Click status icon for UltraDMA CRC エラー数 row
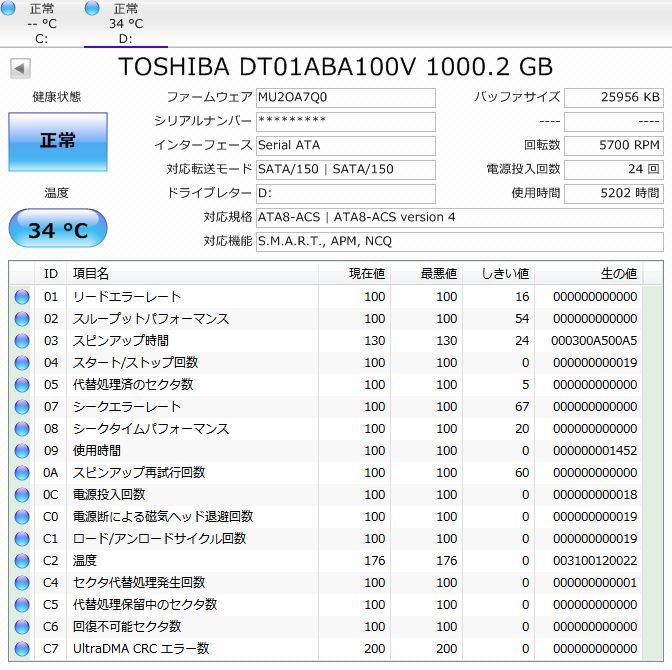 tap(22, 649)
